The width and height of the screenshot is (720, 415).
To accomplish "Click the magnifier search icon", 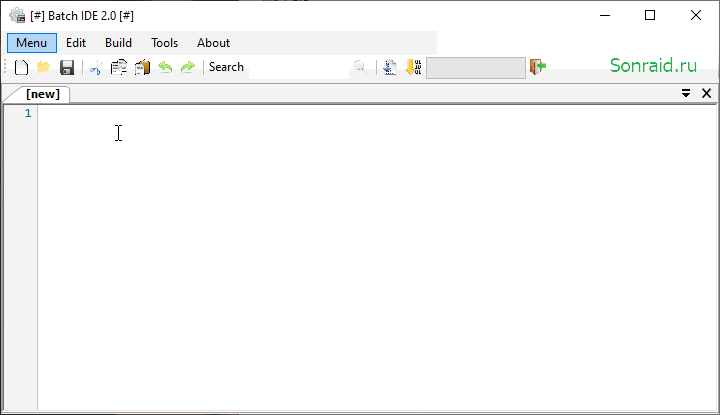I will pyautogui.click(x=360, y=67).
